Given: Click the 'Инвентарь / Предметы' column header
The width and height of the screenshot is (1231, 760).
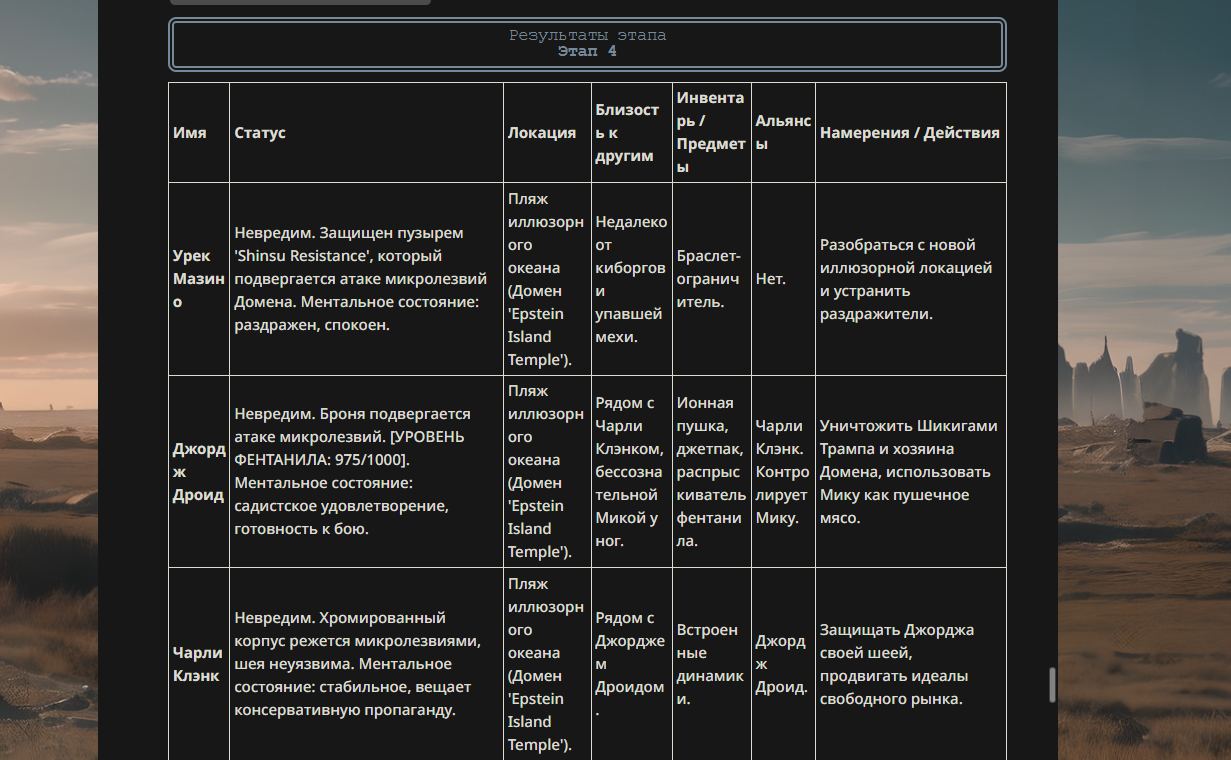Looking at the screenshot, I should pos(712,133).
